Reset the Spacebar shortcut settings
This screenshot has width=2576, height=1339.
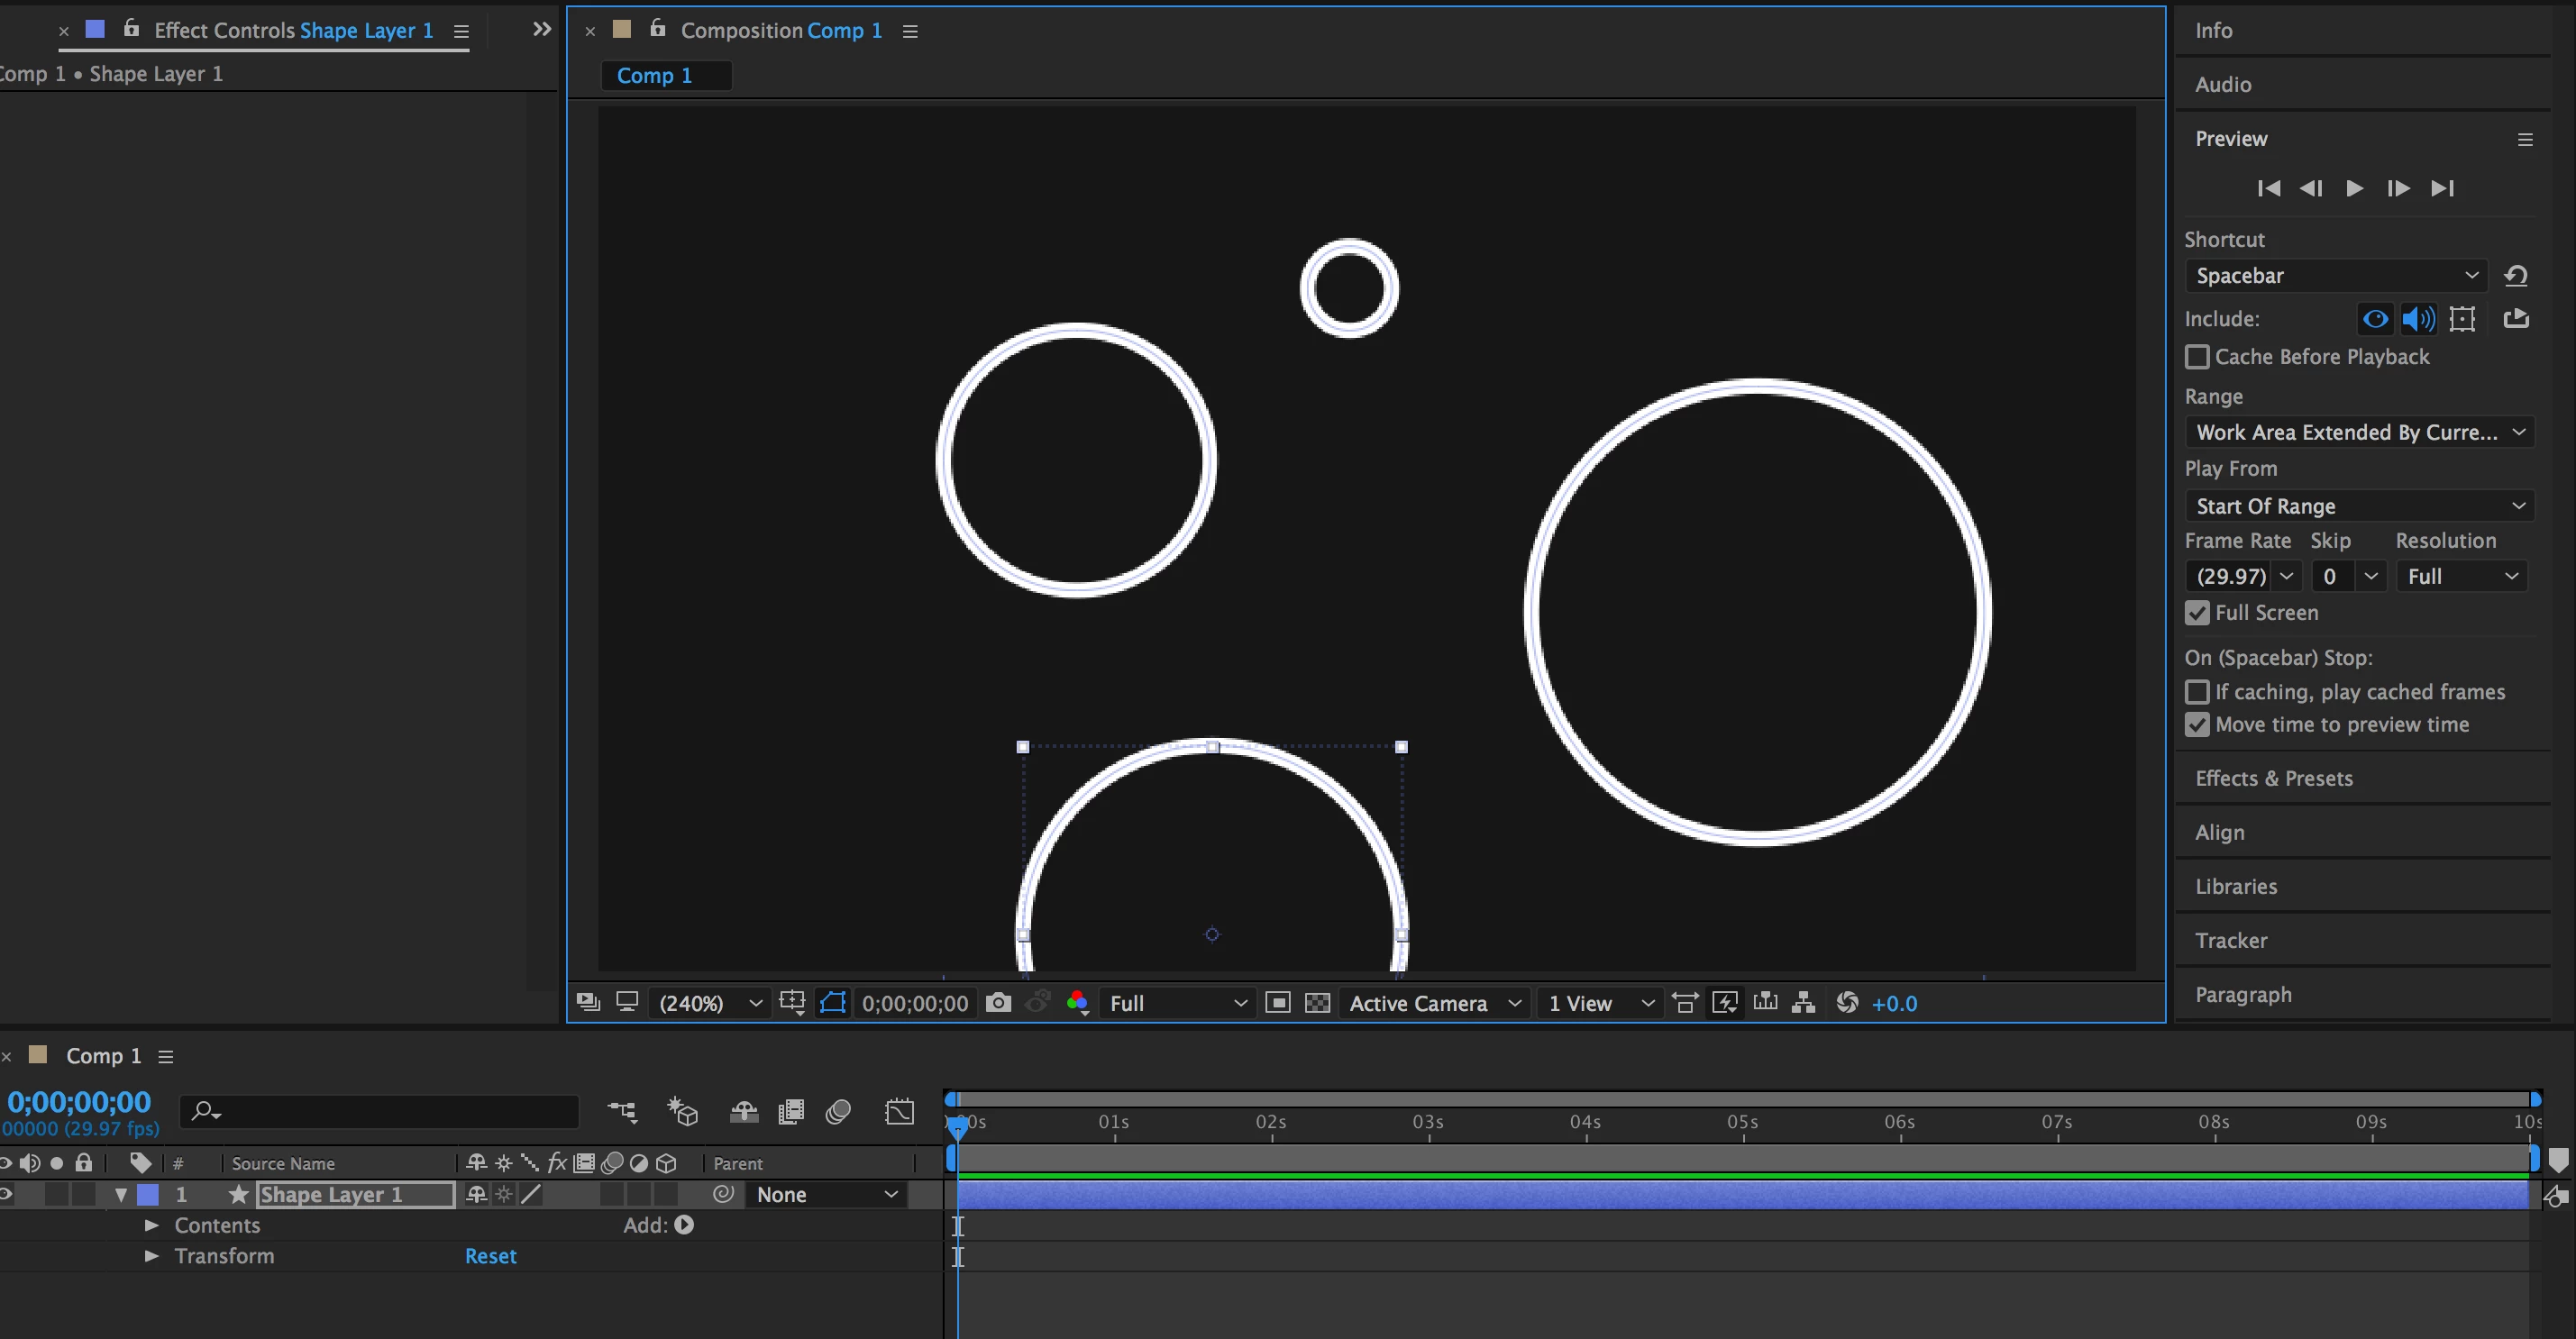click(2516, 276)
